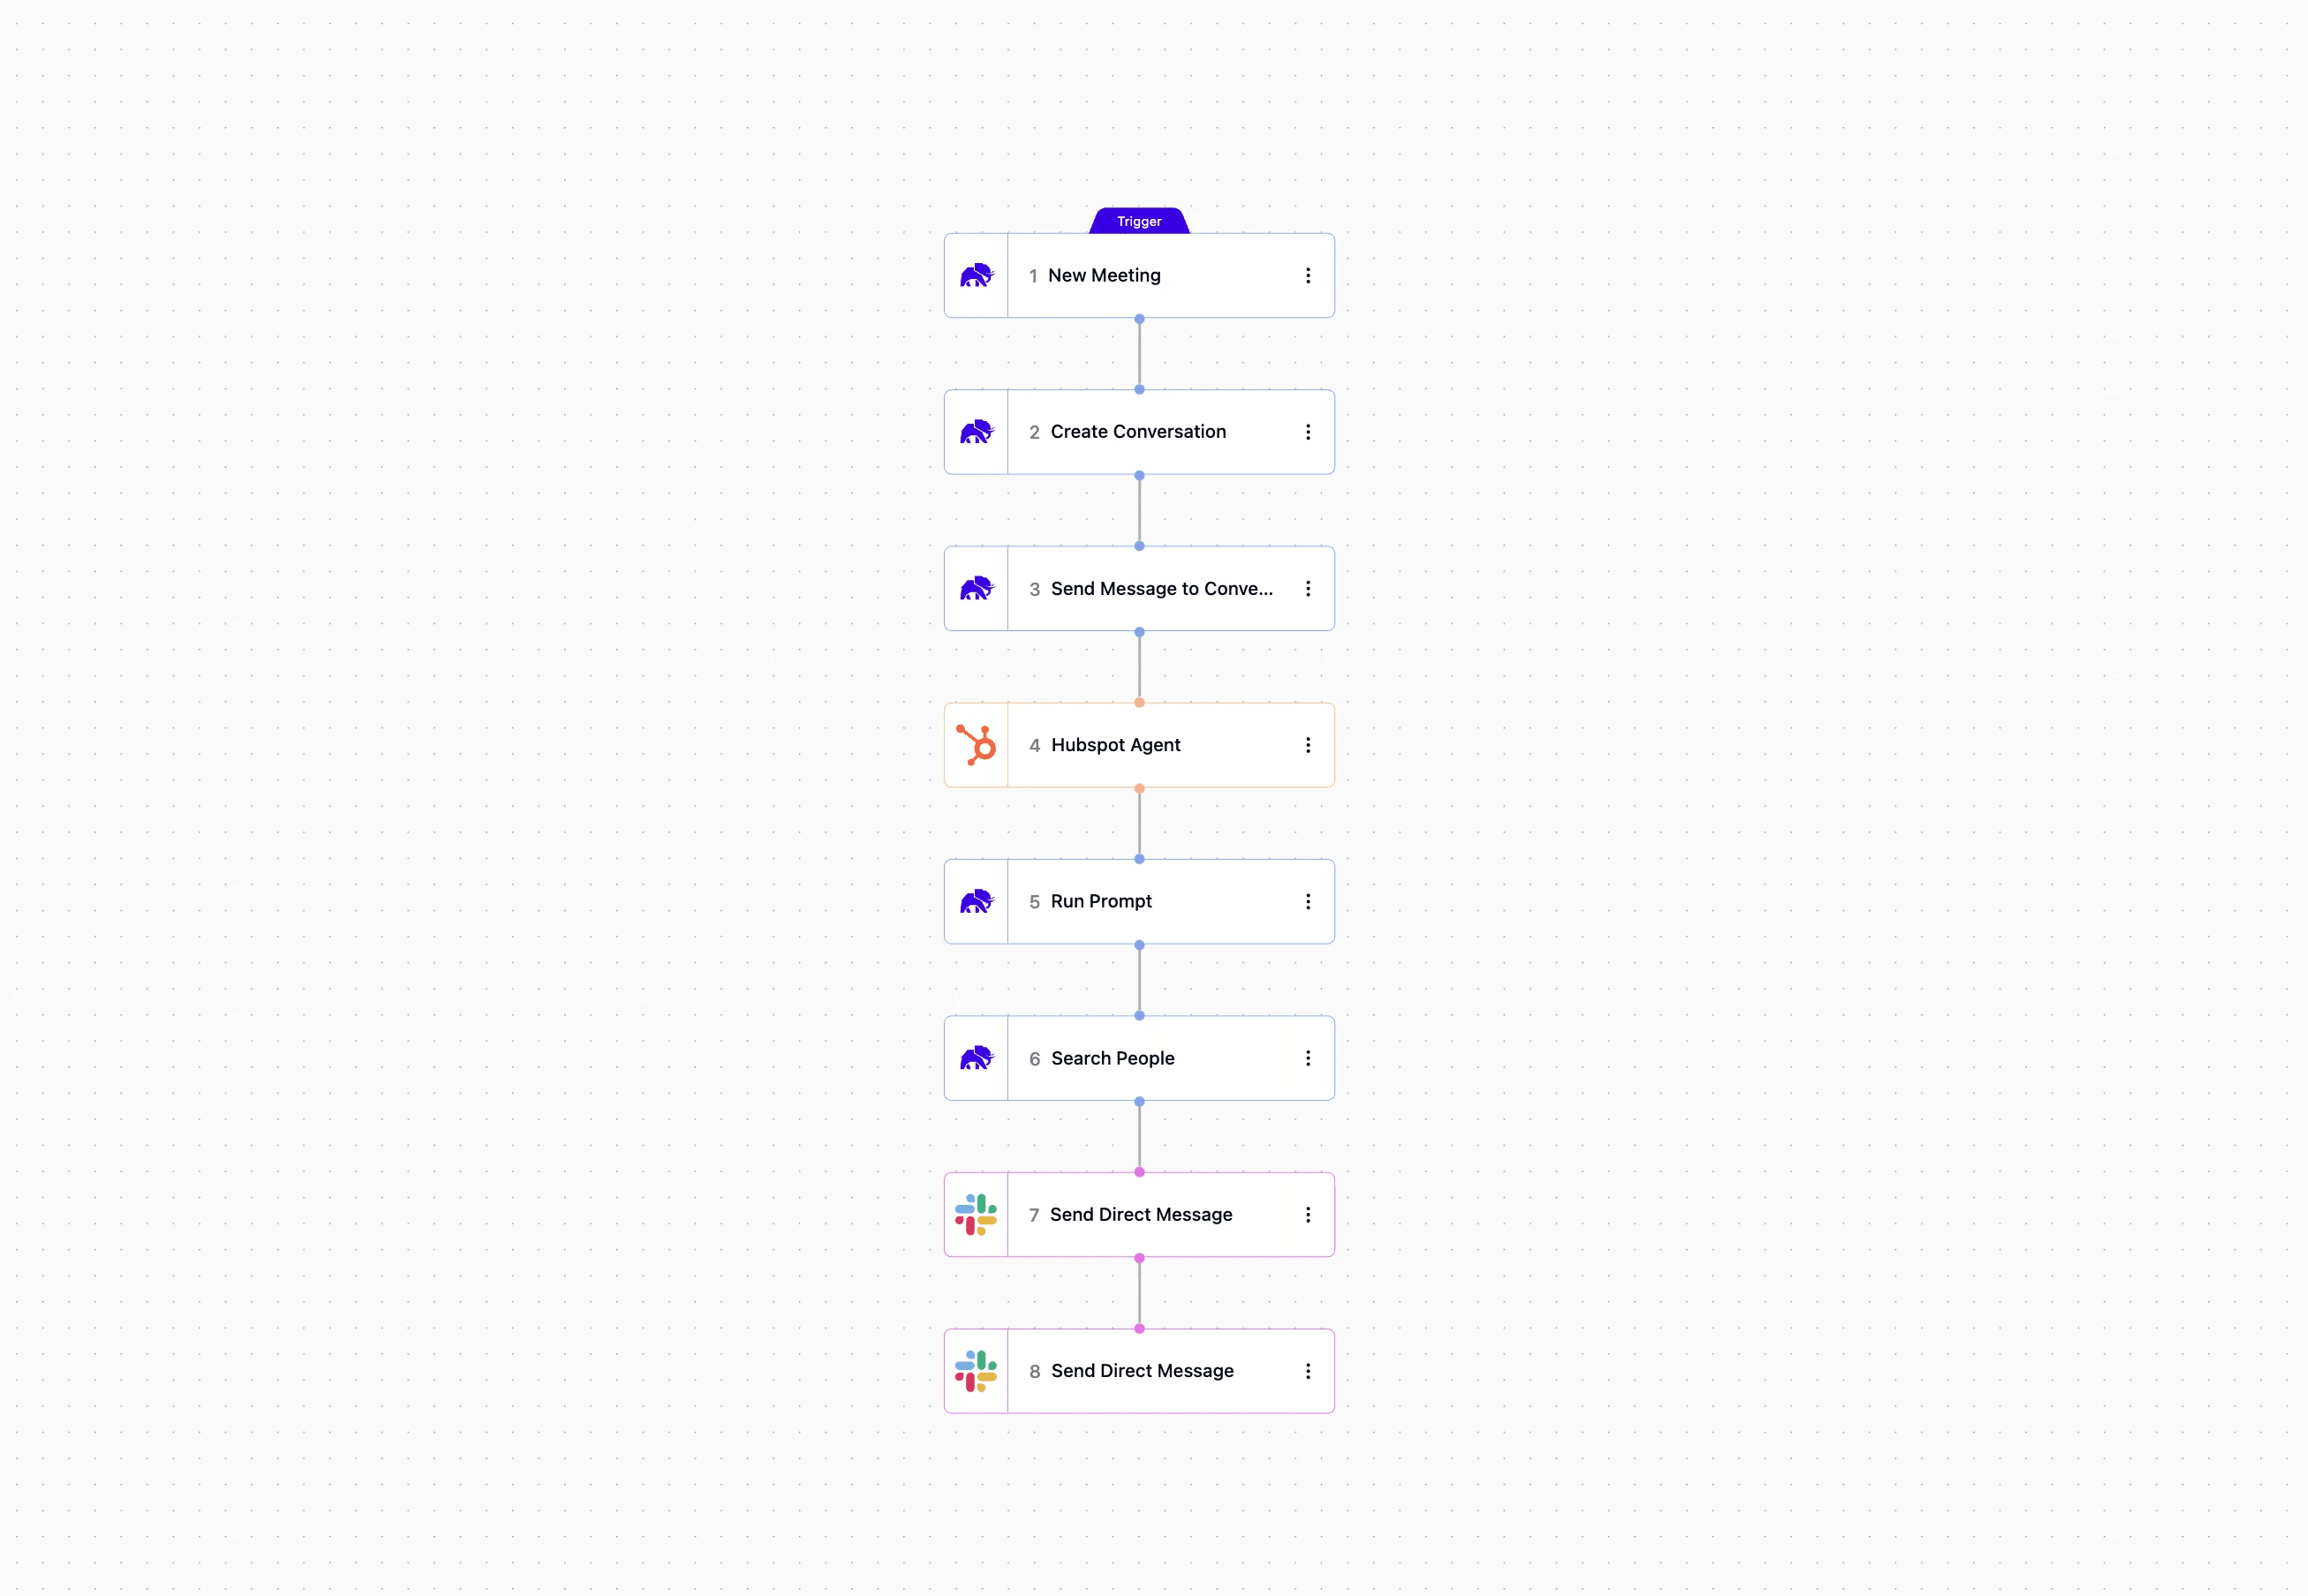2308x1596 pixels.
Task: Select the app icon on Run Prompt step
Action: [976, 901]
